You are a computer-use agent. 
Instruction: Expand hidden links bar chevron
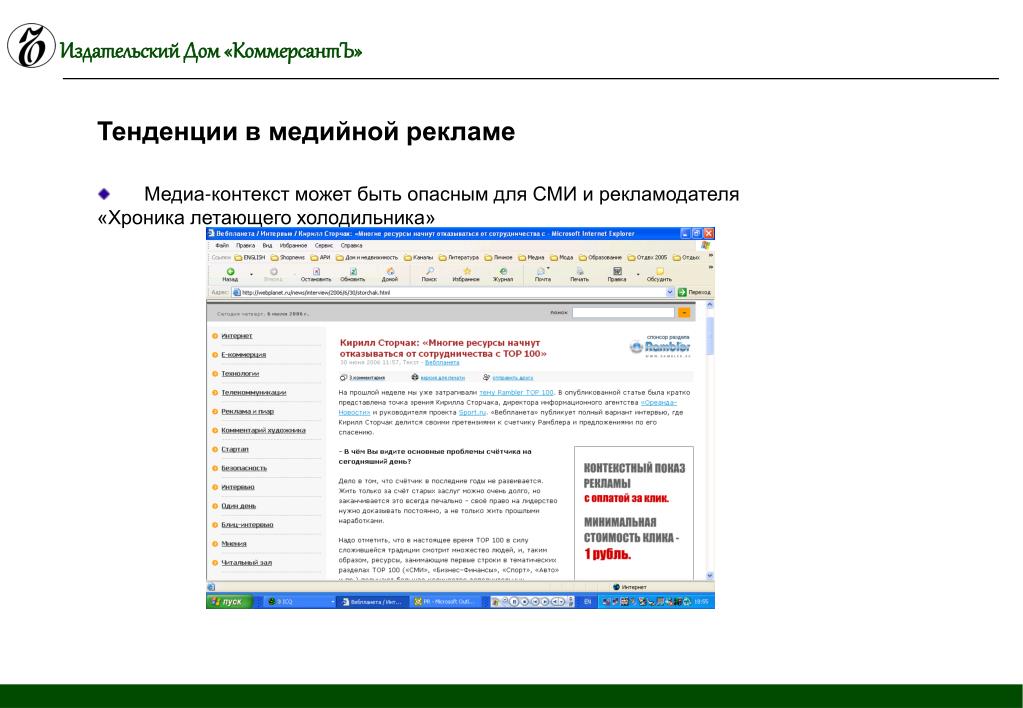tap(710, 257)
